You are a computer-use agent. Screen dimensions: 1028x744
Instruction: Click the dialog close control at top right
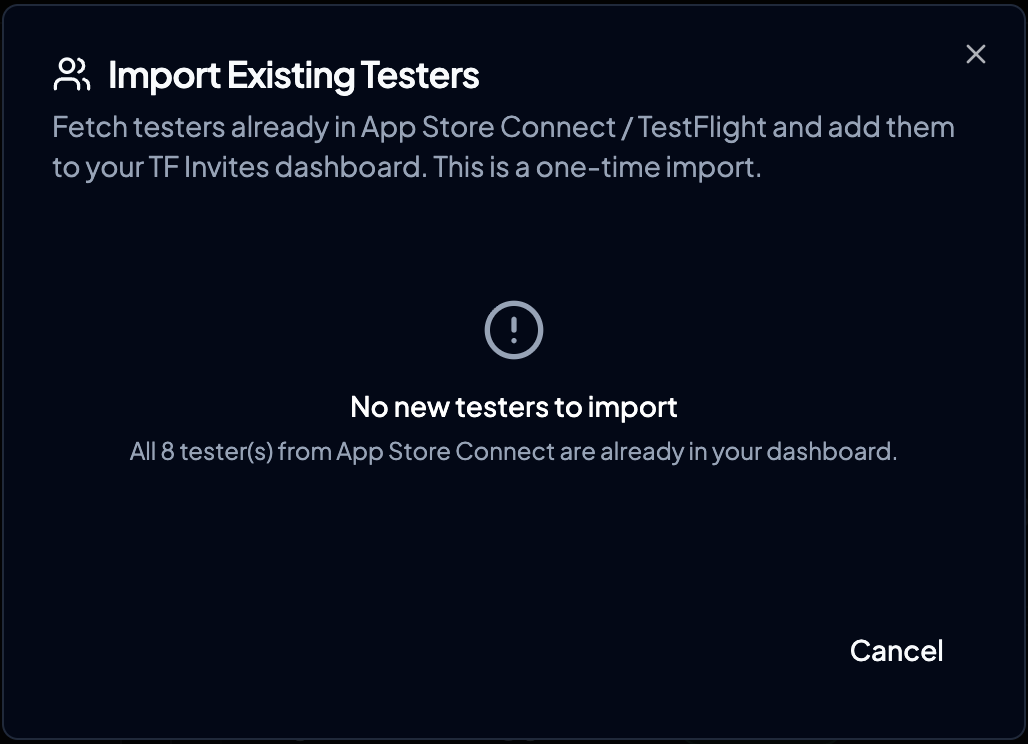(975, 54)
